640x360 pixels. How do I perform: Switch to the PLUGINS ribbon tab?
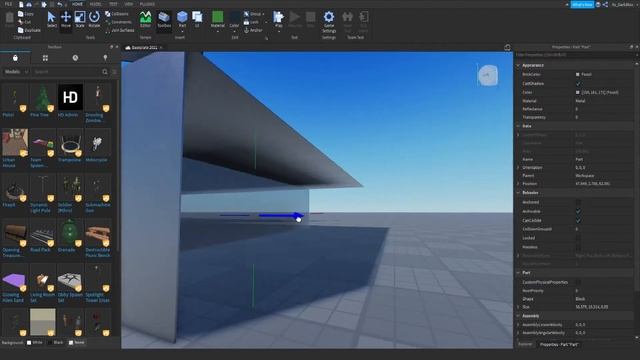[x=147, y=4]
